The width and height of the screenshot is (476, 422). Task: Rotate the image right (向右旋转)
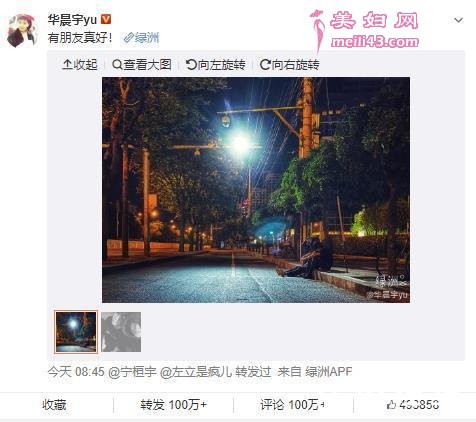289,64
